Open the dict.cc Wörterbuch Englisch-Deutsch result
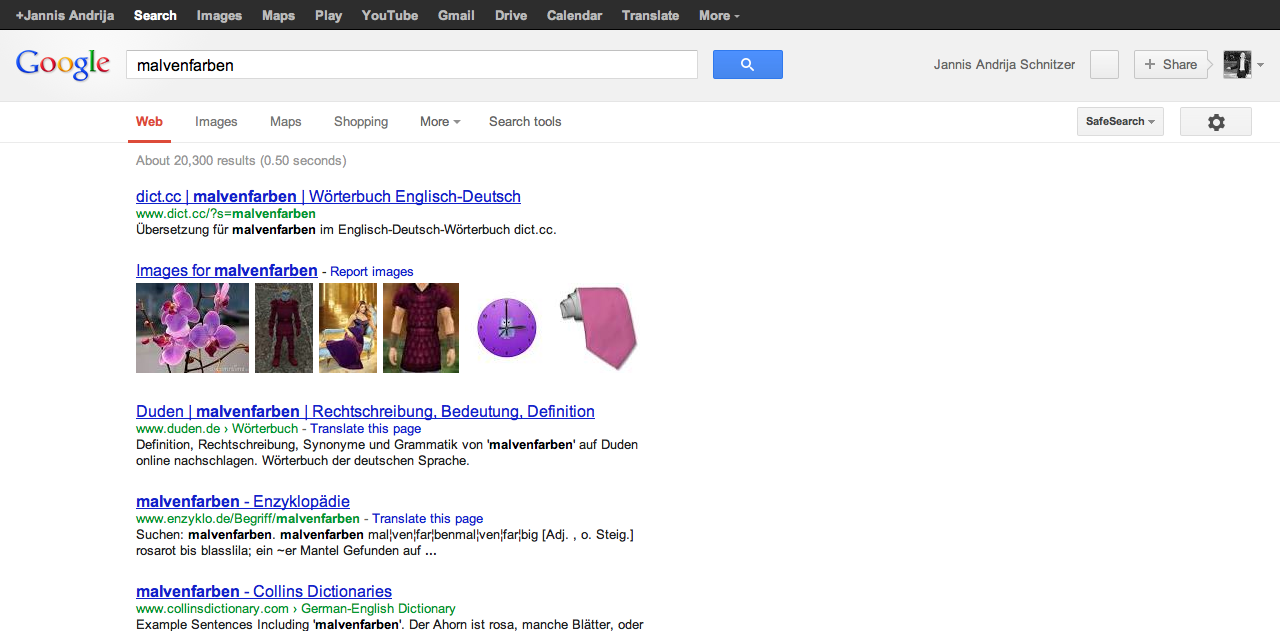Screen dimensions: 1280x631 (x=328, y=197)
